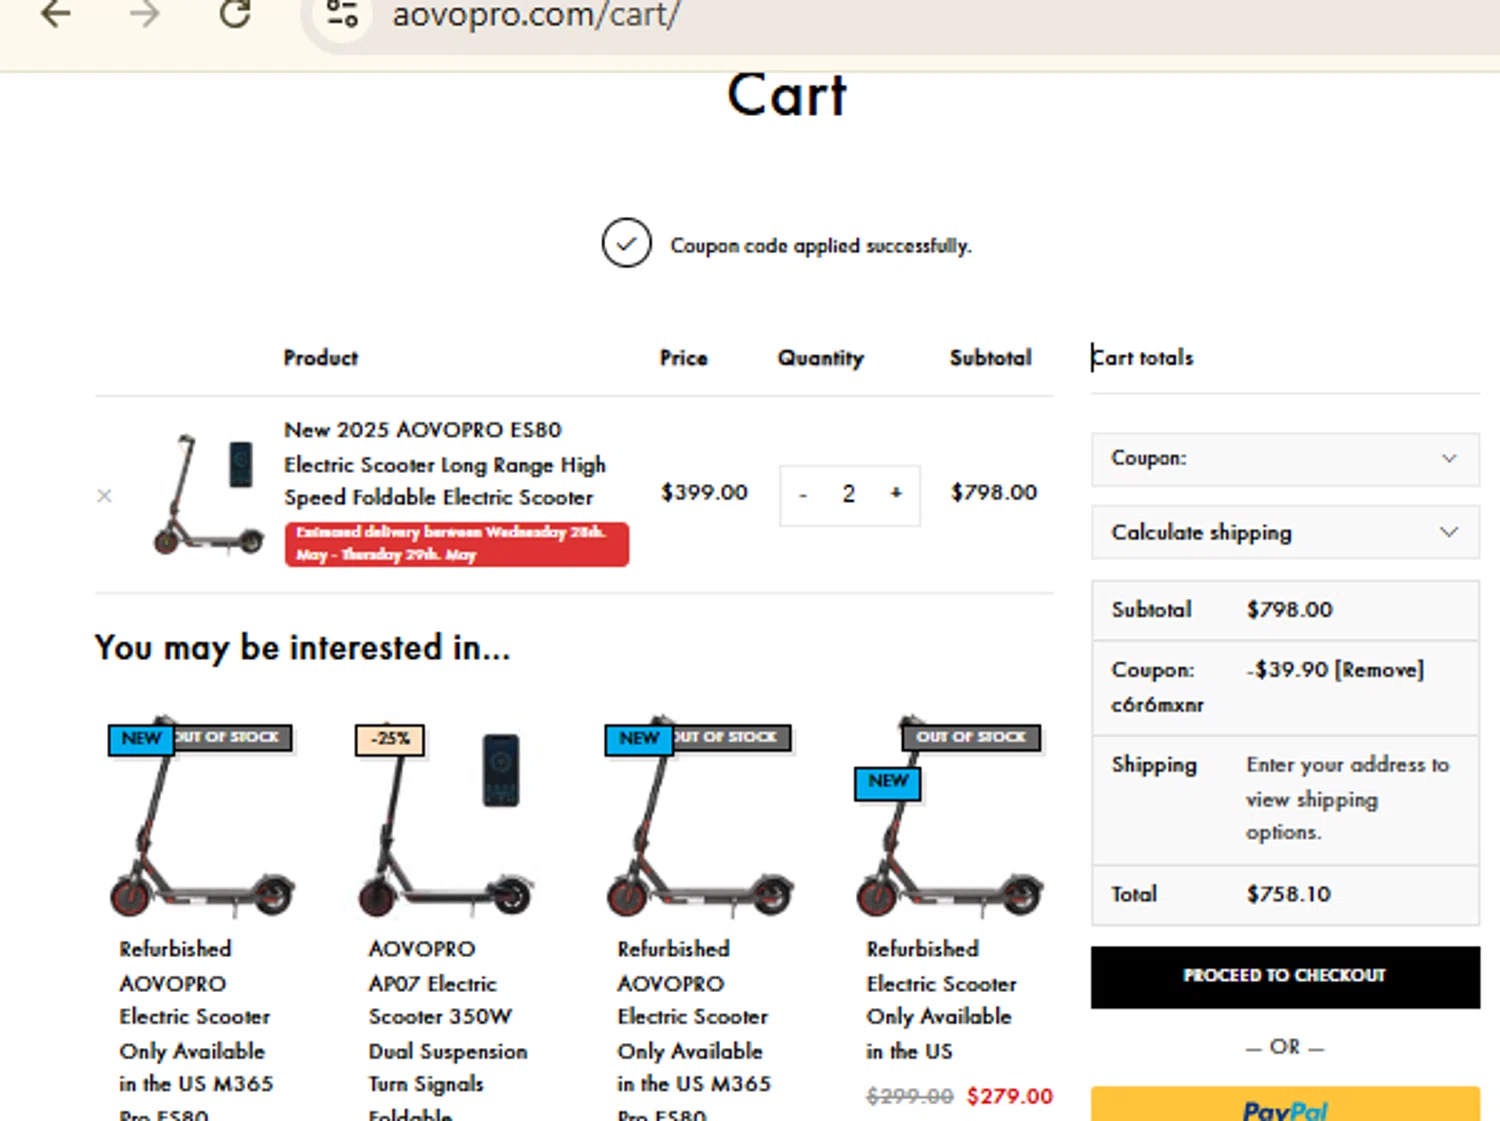Pay with the PayPal button

coord(1285,1104)
